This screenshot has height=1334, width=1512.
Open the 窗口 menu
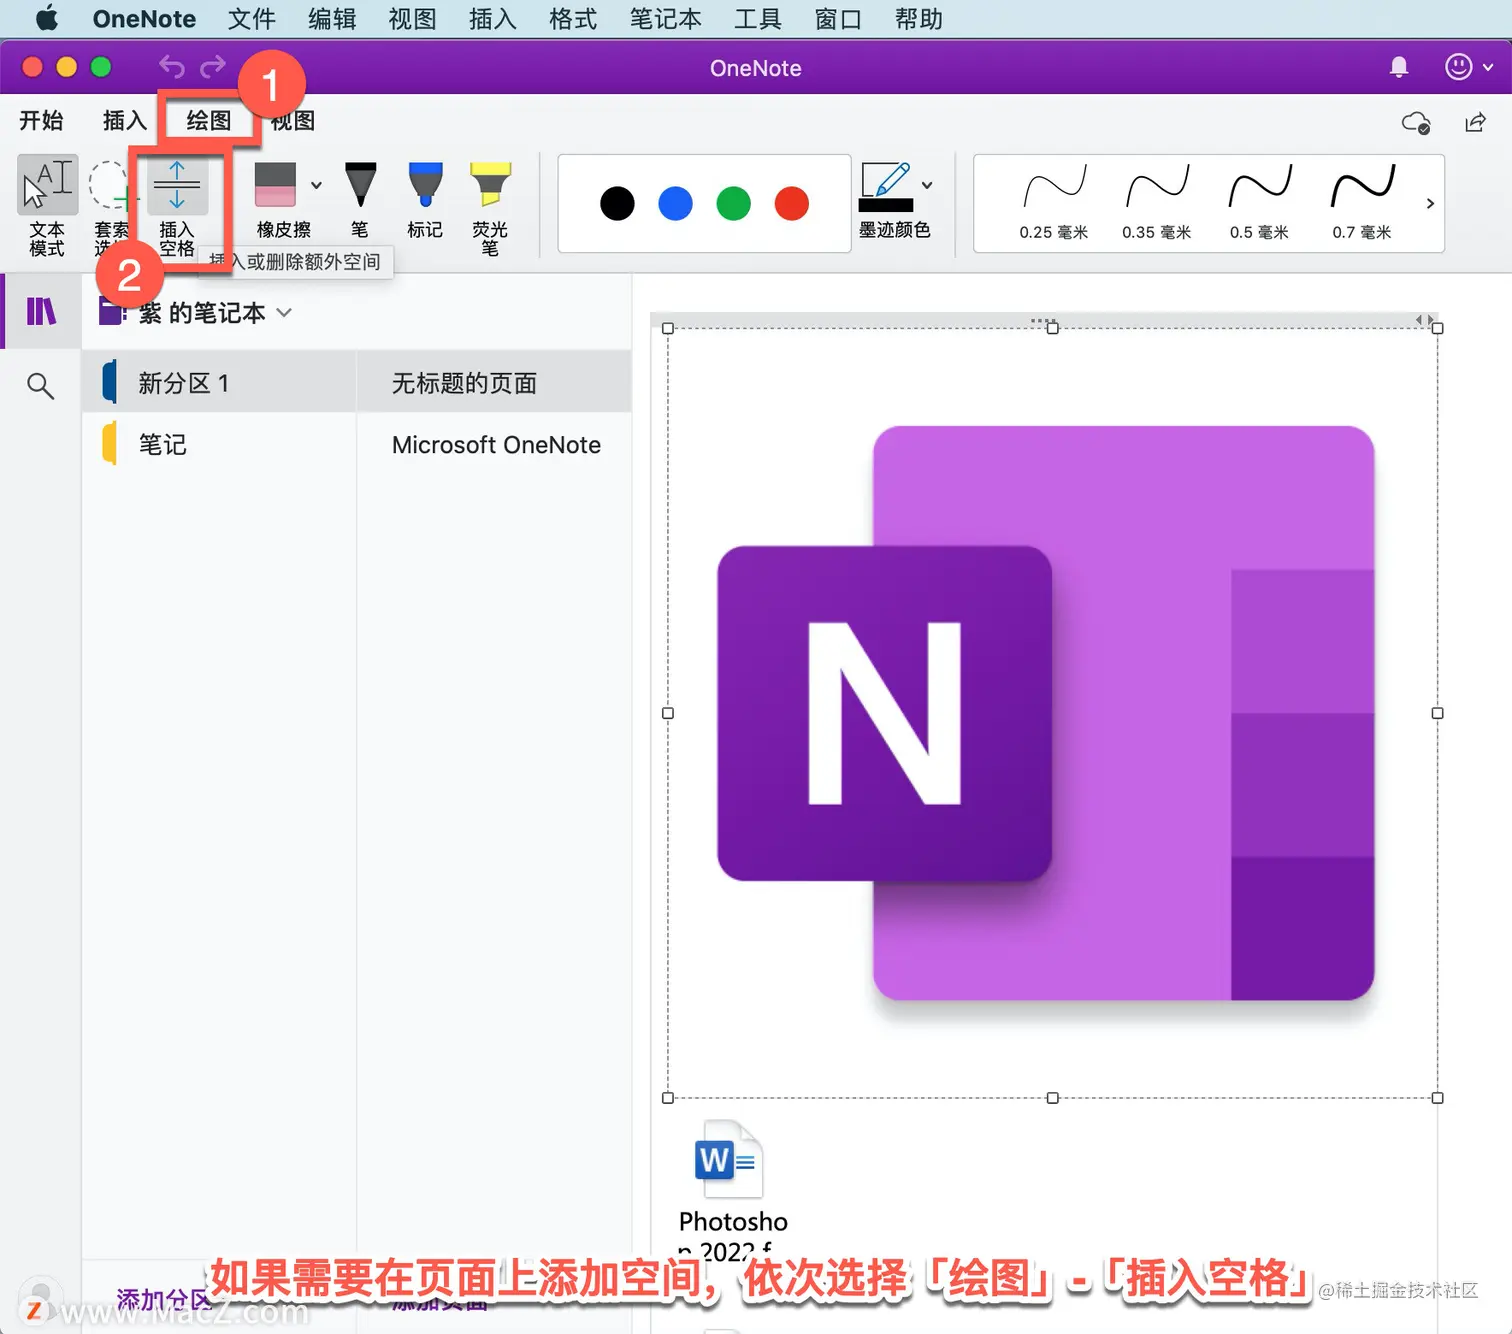838,19
